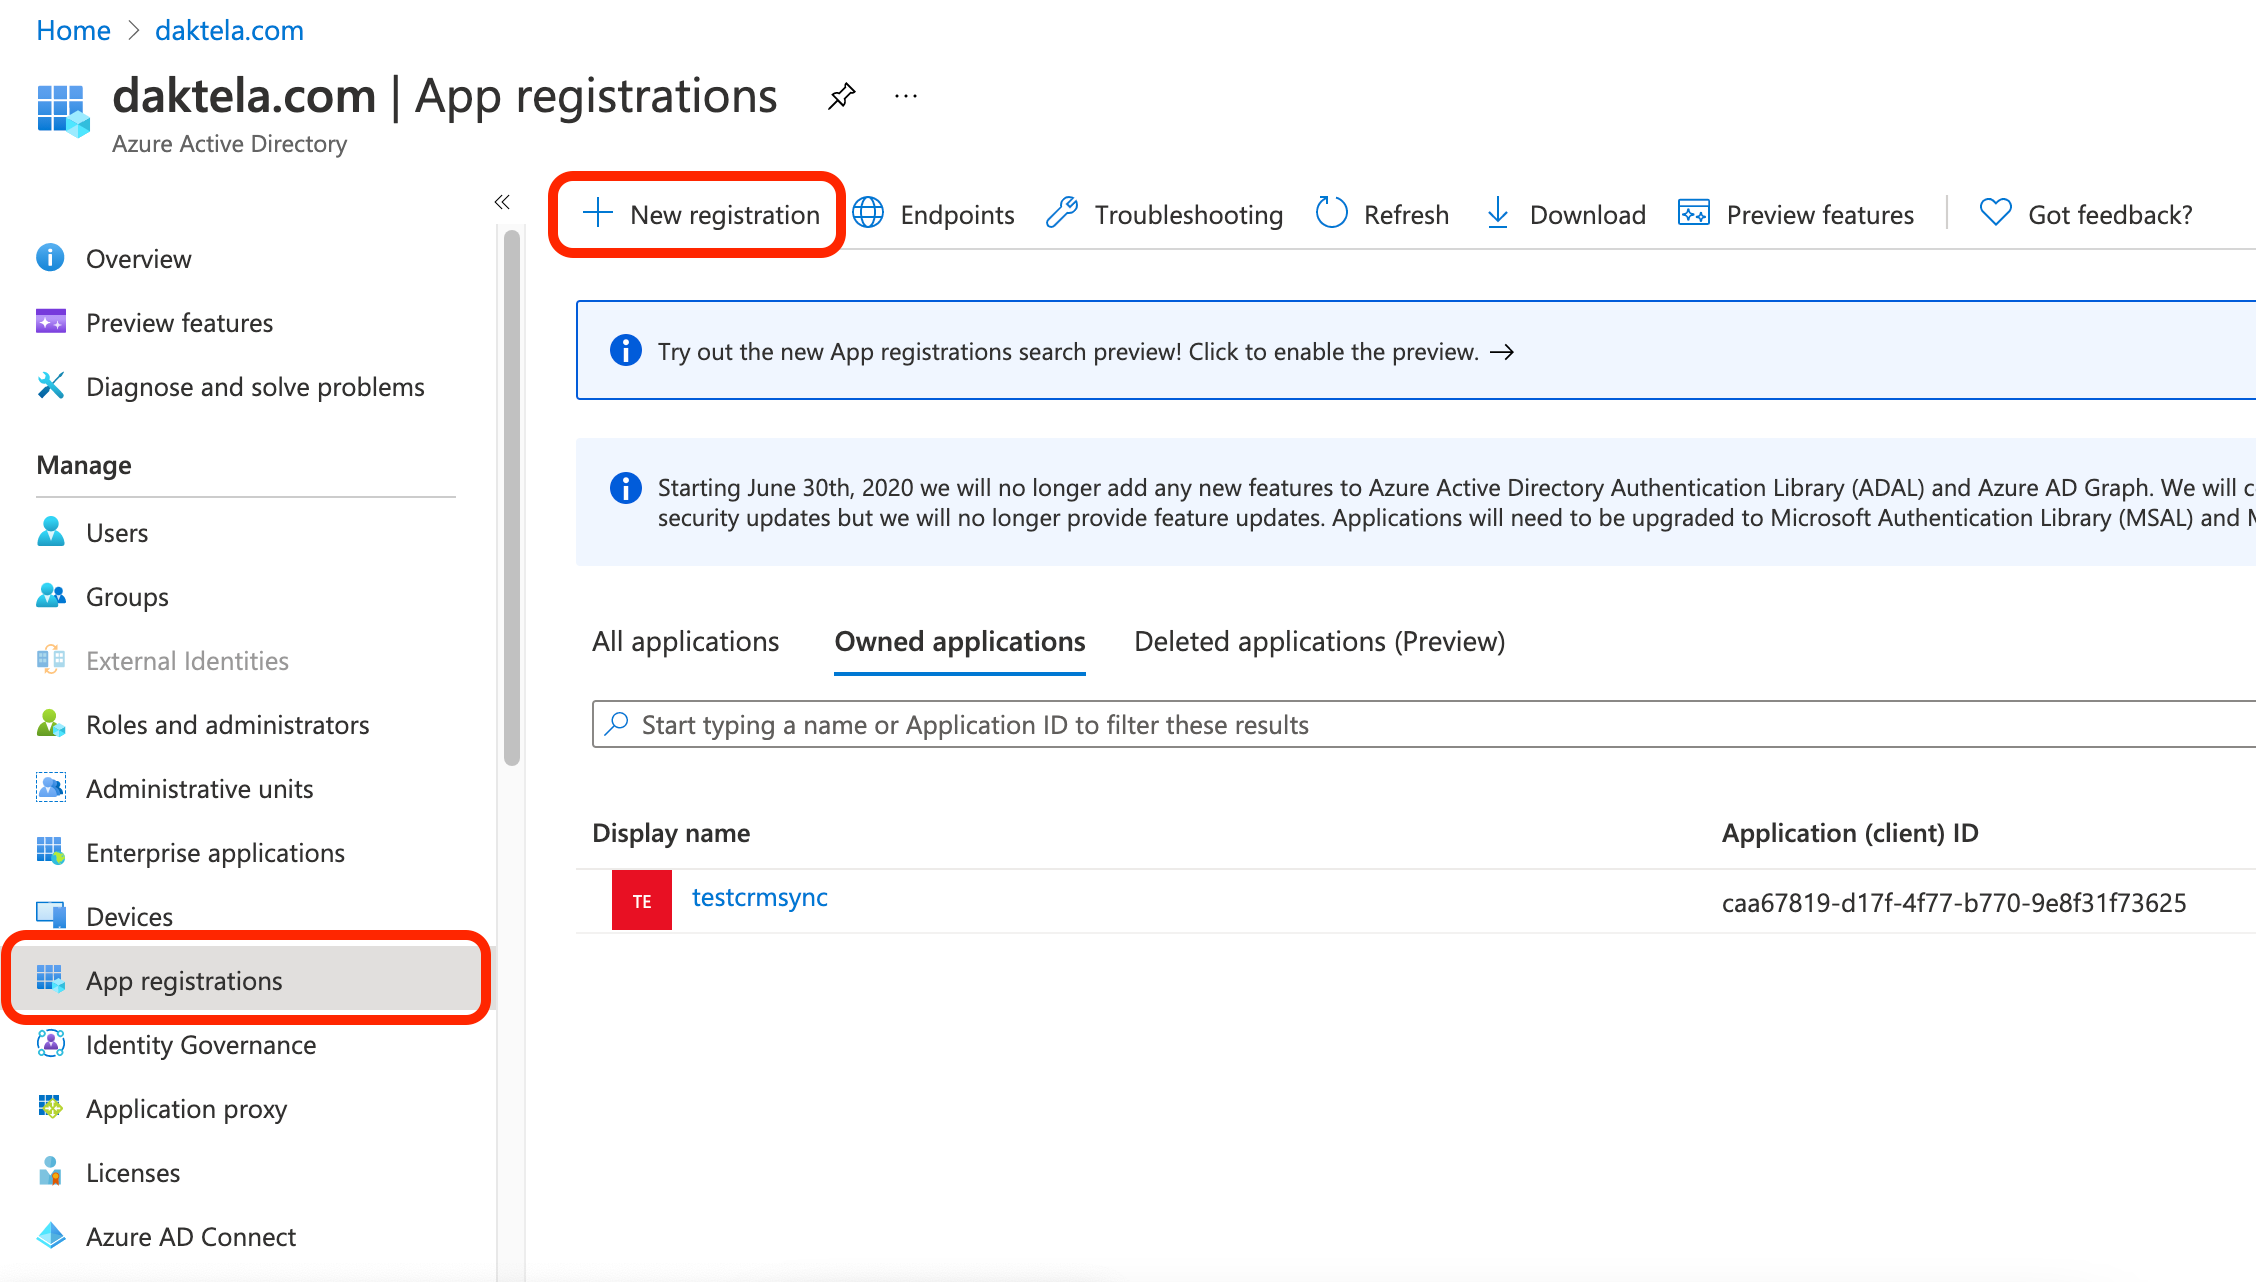Click New registration button
This screenshot has height=1282, width=2256.
tap(700, 215)
